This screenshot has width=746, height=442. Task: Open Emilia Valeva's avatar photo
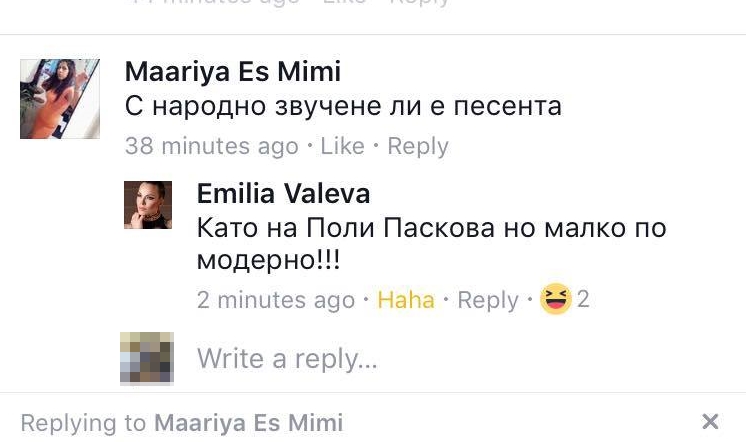[x=148, y=205]
